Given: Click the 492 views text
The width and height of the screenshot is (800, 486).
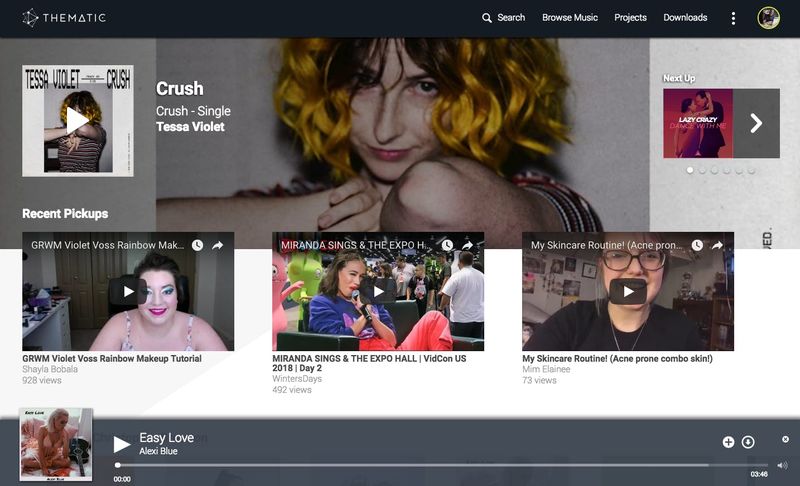Looking at the screenshot, I should (292, 390).
